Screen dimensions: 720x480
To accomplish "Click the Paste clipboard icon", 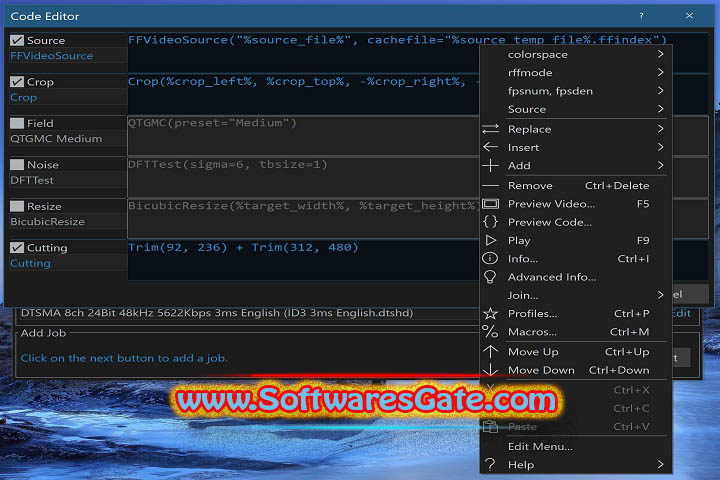I will pyautogui.click(x=490, y=427).
